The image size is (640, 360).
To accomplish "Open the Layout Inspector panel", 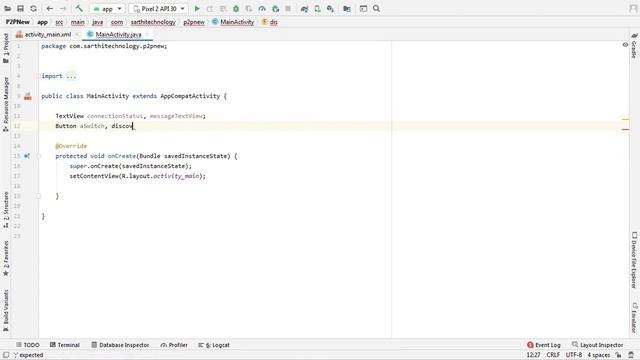I will [598, 345].
